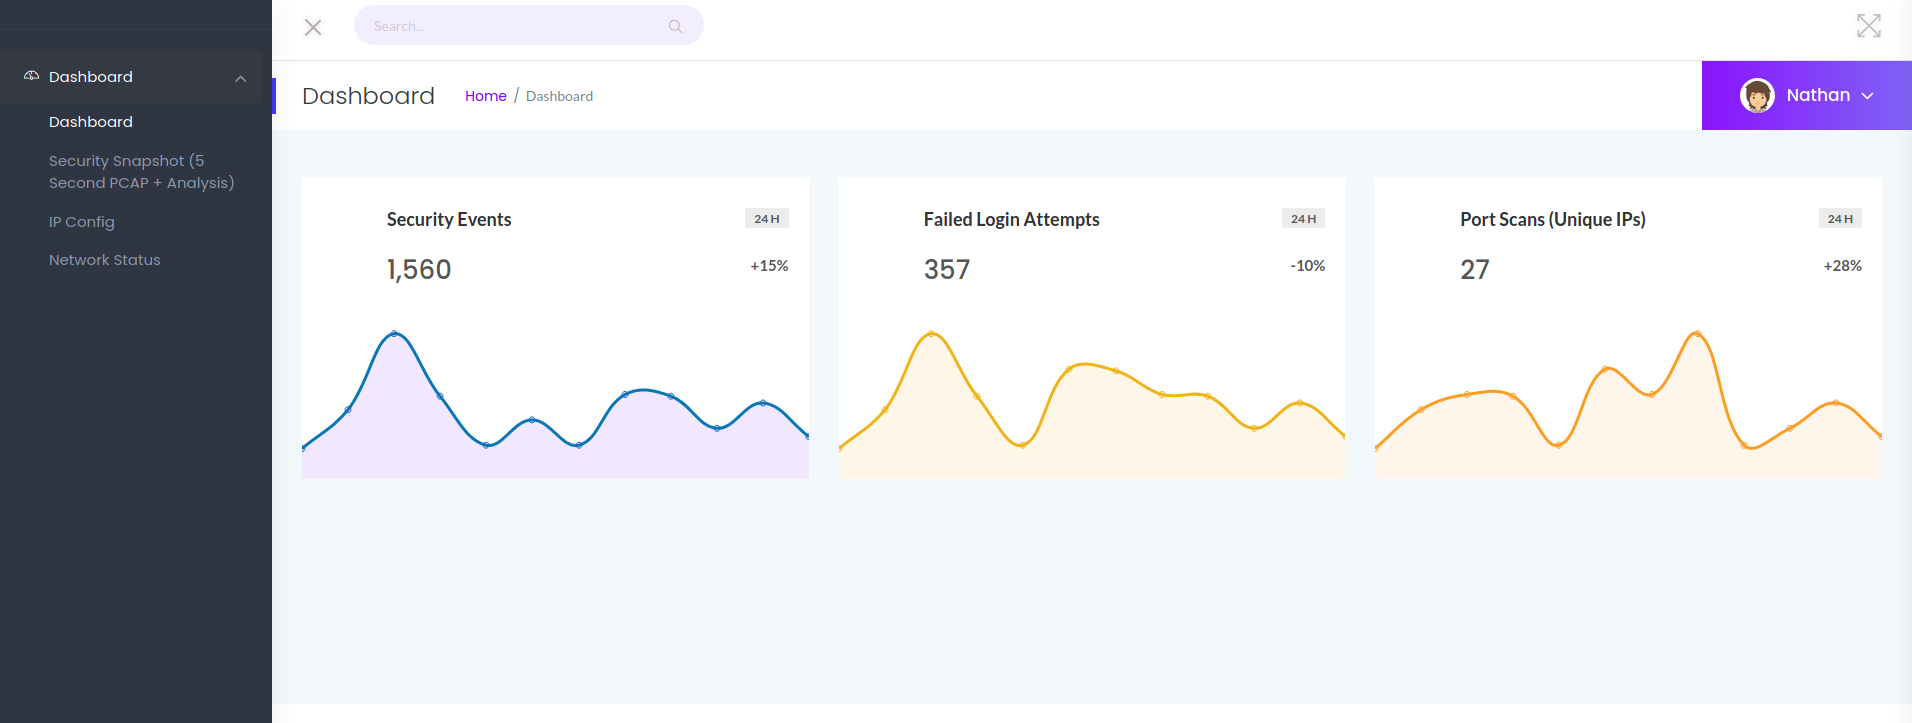Open the Dashboard submenu item
Viewport: 1912px width, 723px height.
click(91, 122)
